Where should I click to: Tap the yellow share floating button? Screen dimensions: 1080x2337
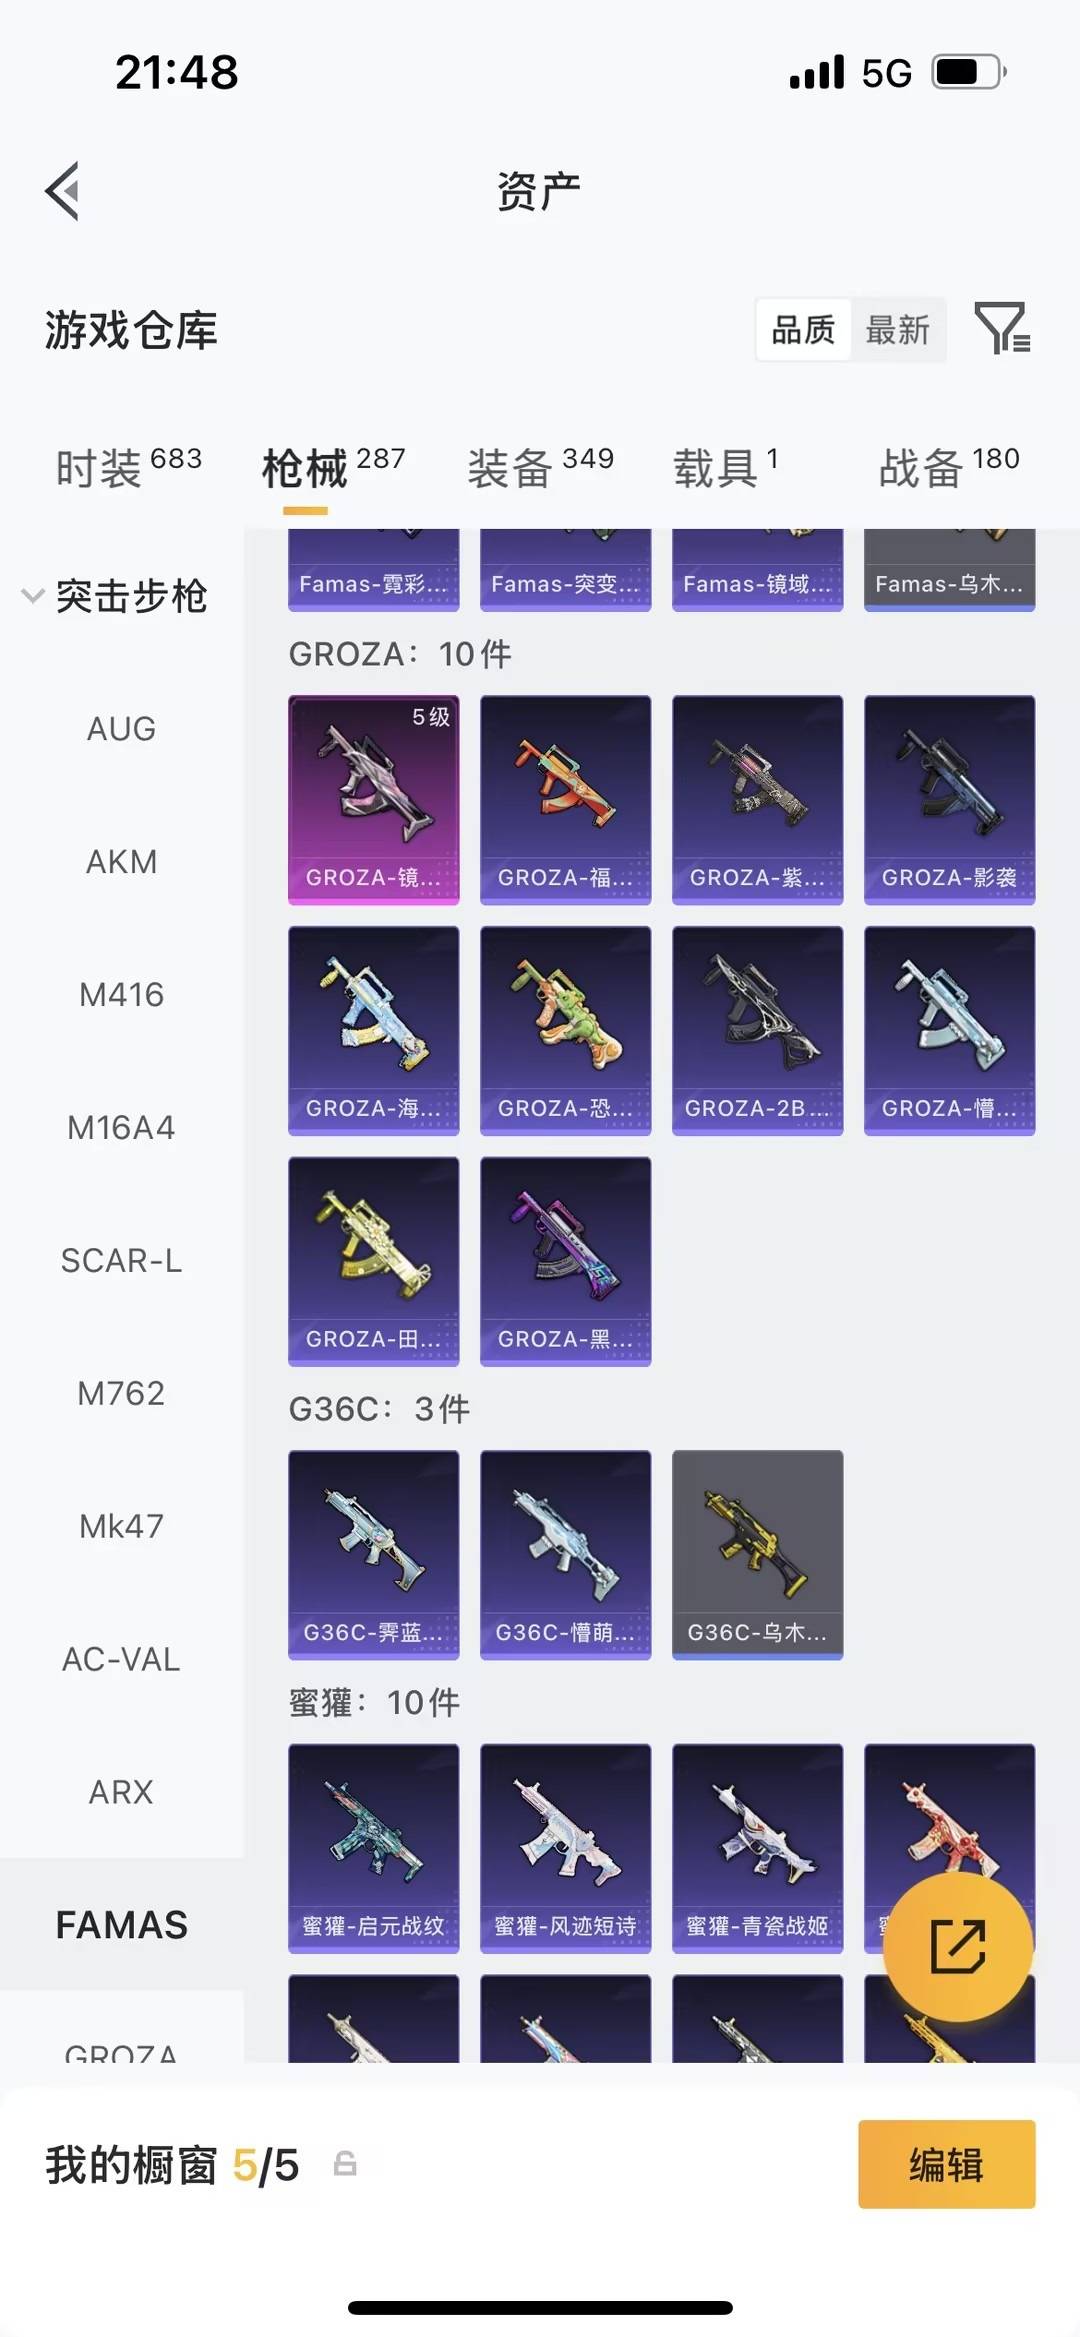click(x=958, y=1946)
